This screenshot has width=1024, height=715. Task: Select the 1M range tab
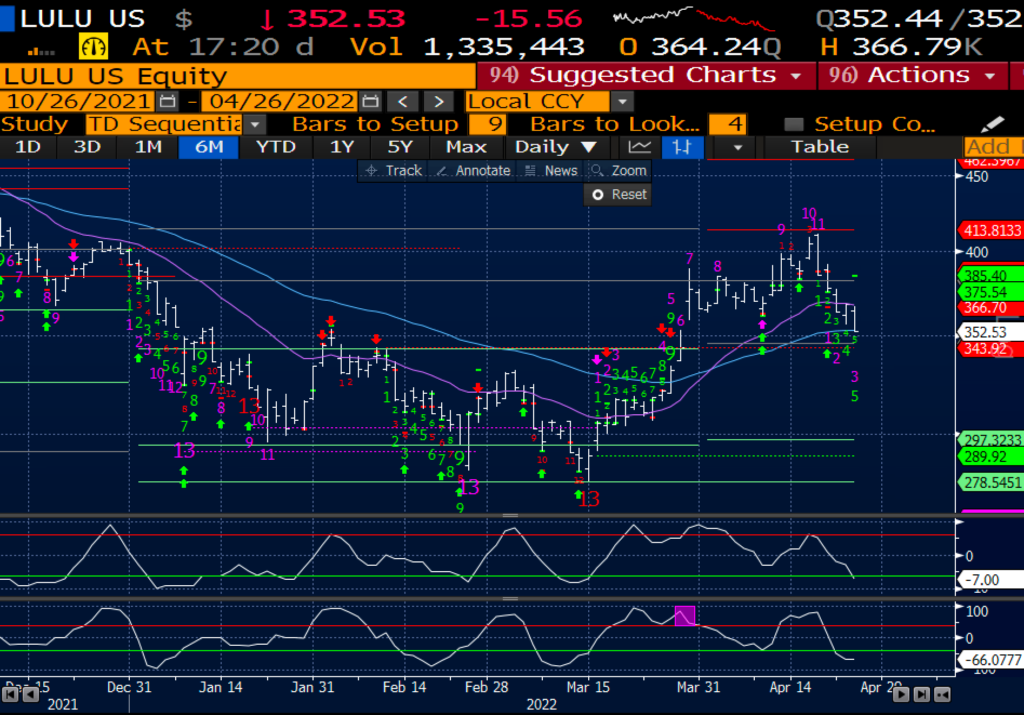(148, 147)
